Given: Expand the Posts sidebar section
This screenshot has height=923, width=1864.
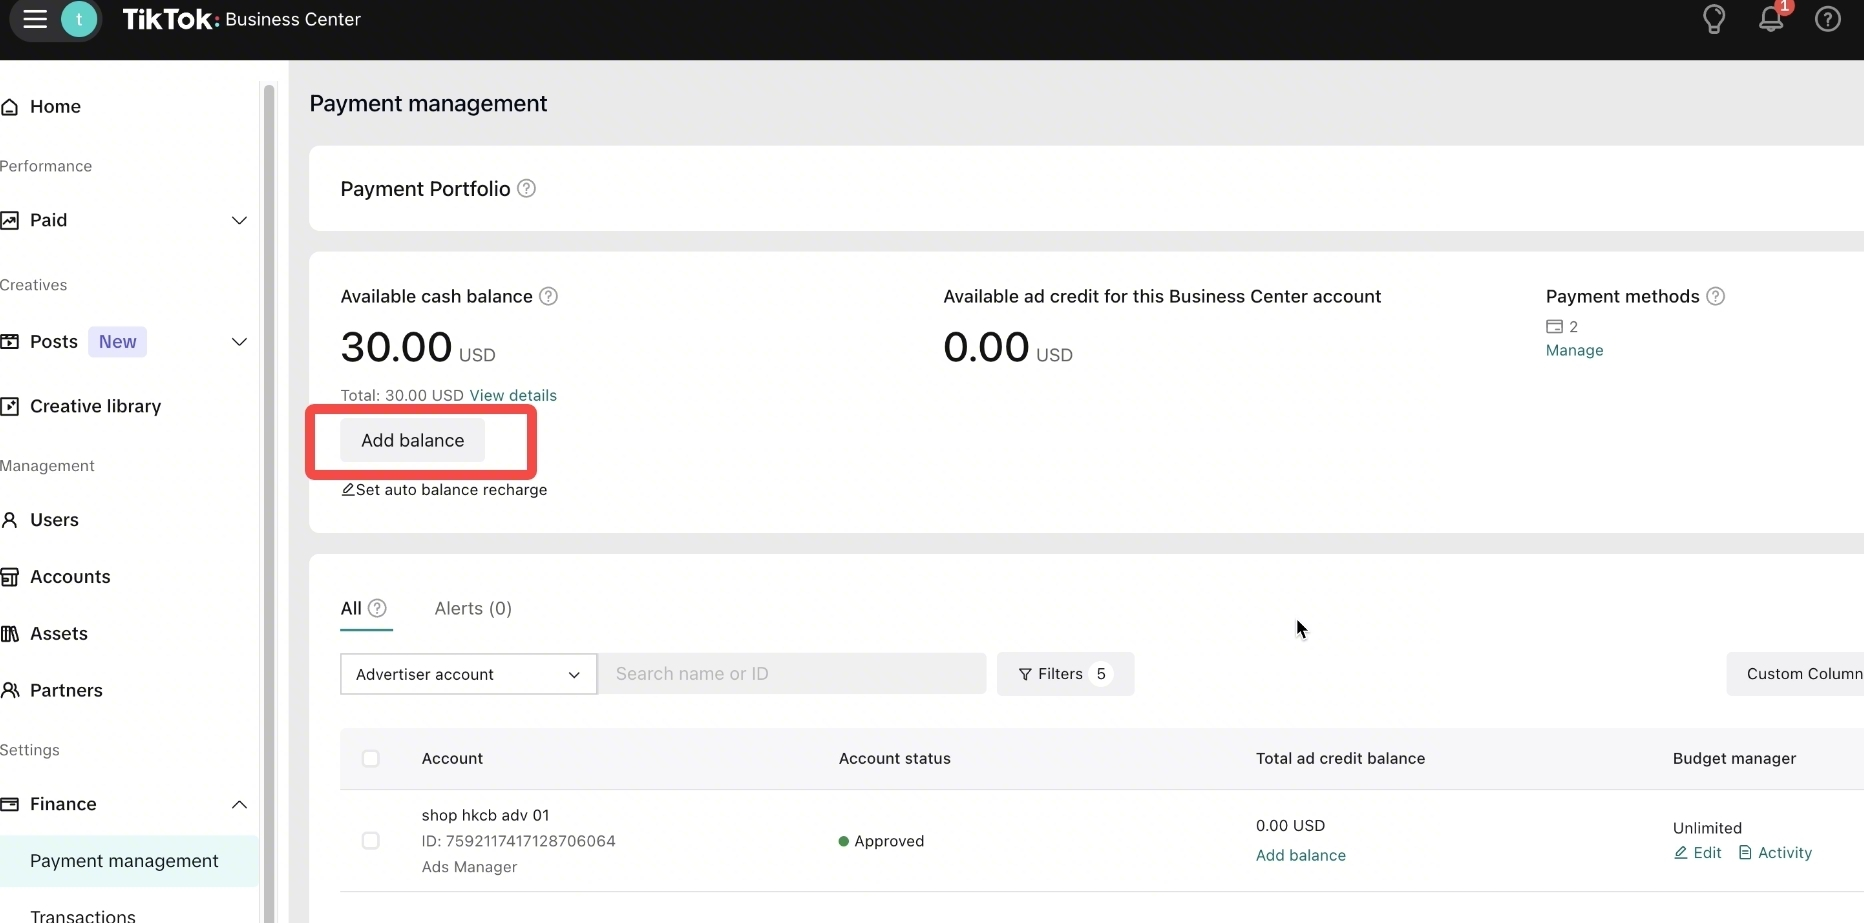Looking at the screenshot, I should click(x=239, y=342).
